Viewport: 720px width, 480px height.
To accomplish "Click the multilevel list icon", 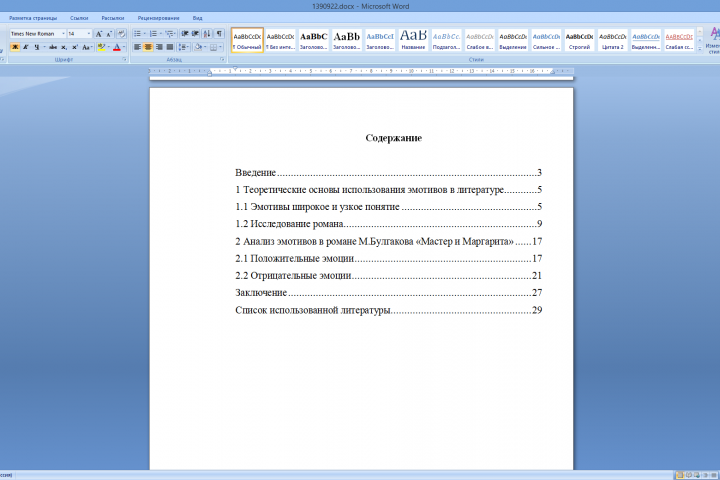I will (169, 34).
